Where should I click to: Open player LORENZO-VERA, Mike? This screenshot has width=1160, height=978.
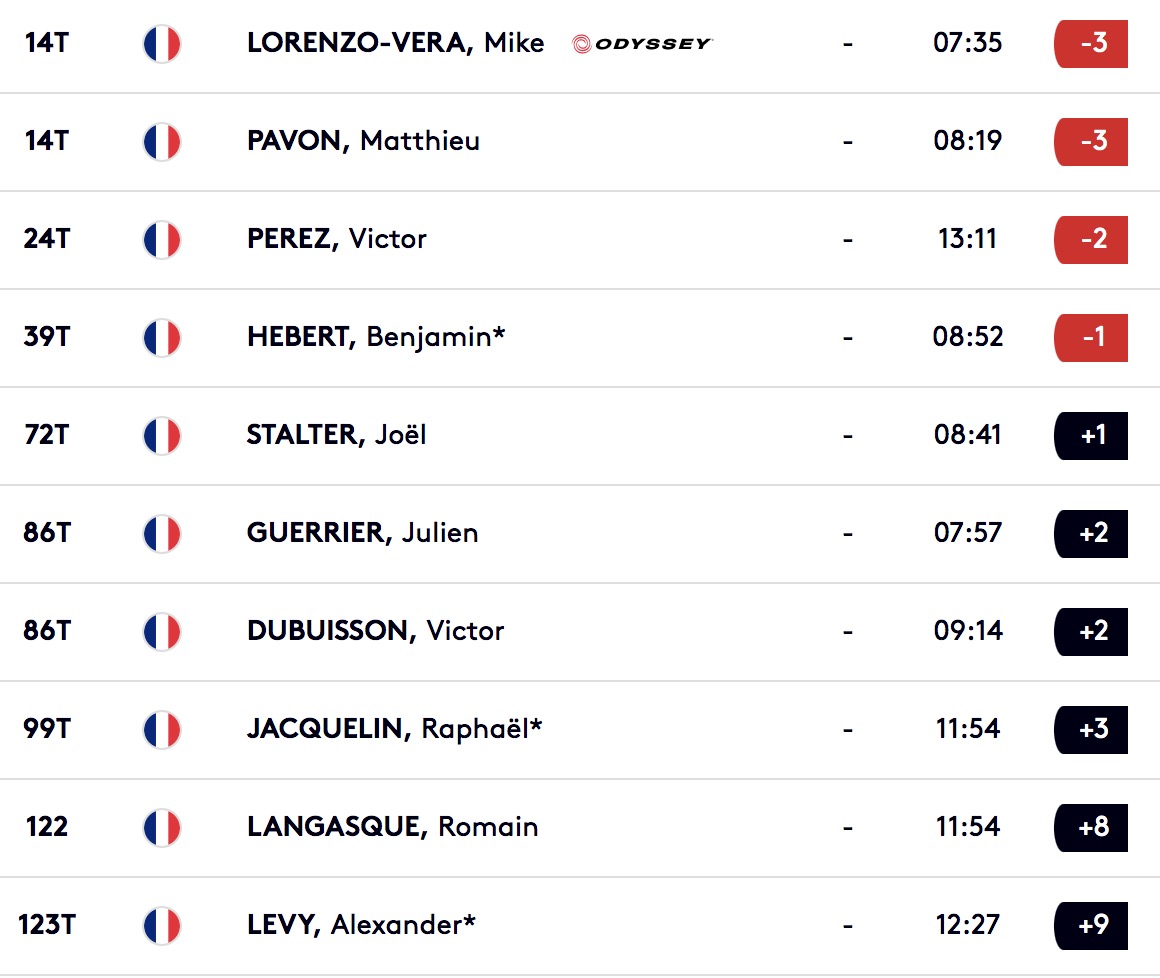point(395,43)
